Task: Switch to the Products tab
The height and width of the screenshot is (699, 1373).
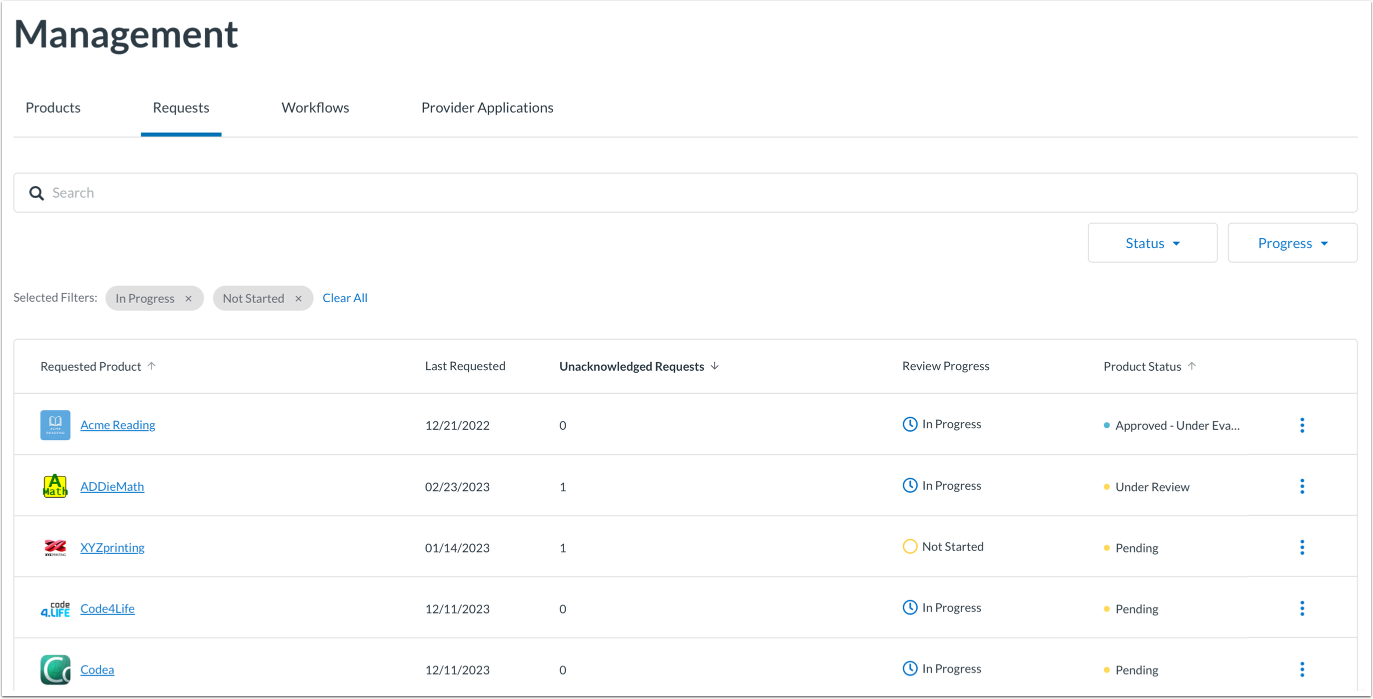Action: click(x=53, y=108)
